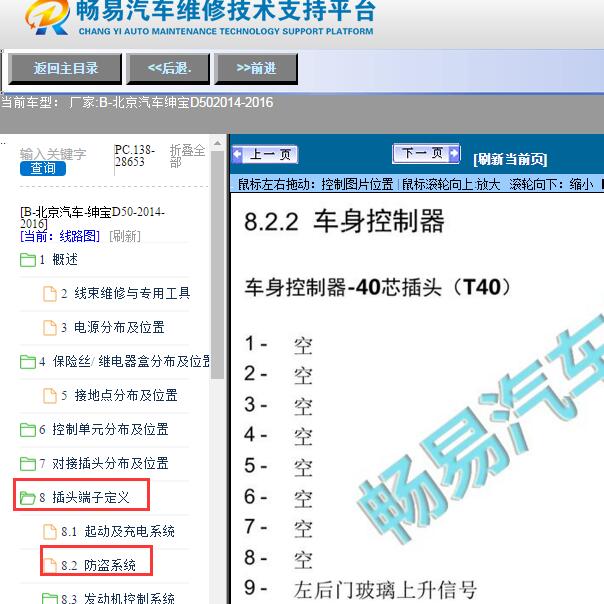The width and height of the screenshot is (604, 604).
Task: Click sidebar scrollbar up arrow
Action: pyautogui.click(x=217, y=143)
